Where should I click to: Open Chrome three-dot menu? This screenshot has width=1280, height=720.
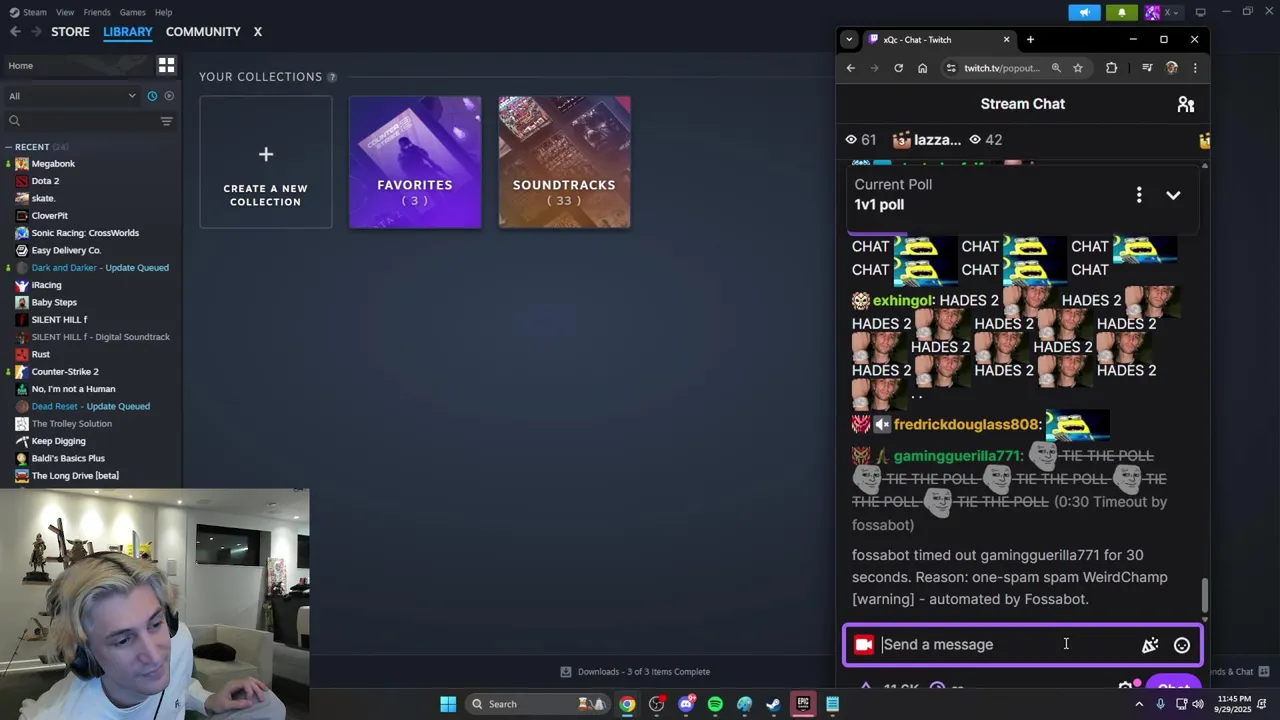(x=1195, y=68)
